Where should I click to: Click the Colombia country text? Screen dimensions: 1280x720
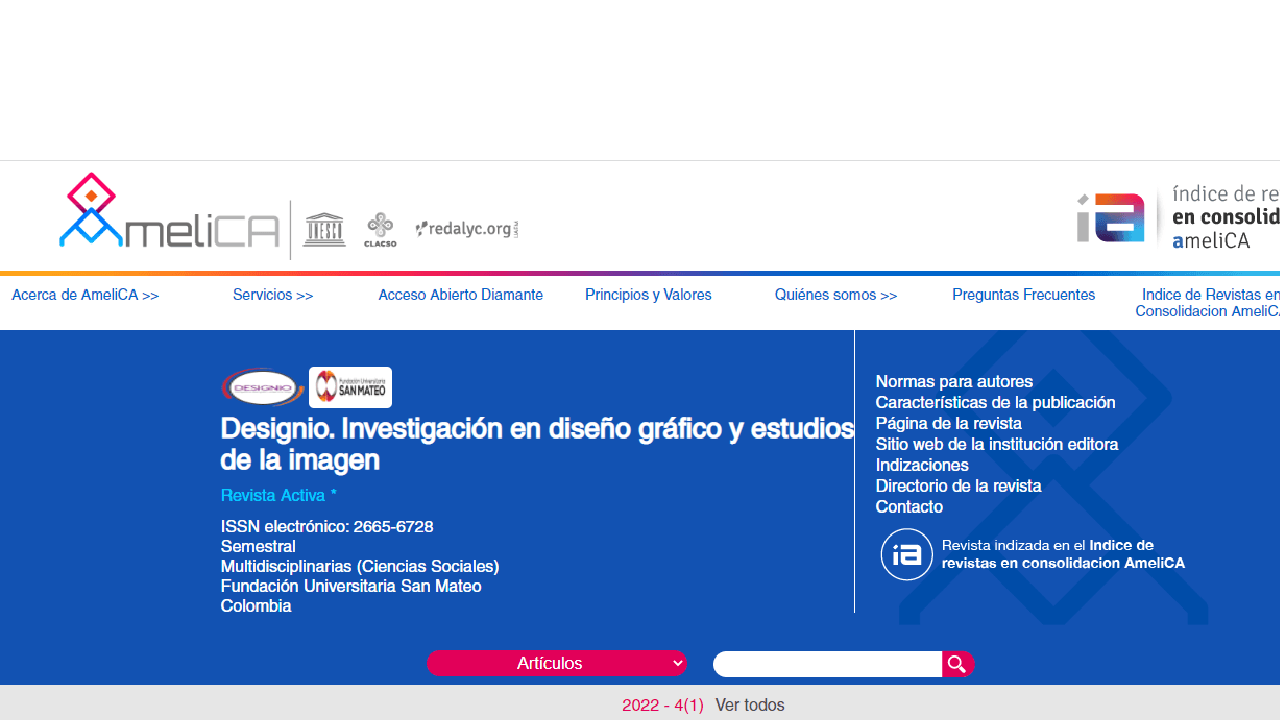256,606
